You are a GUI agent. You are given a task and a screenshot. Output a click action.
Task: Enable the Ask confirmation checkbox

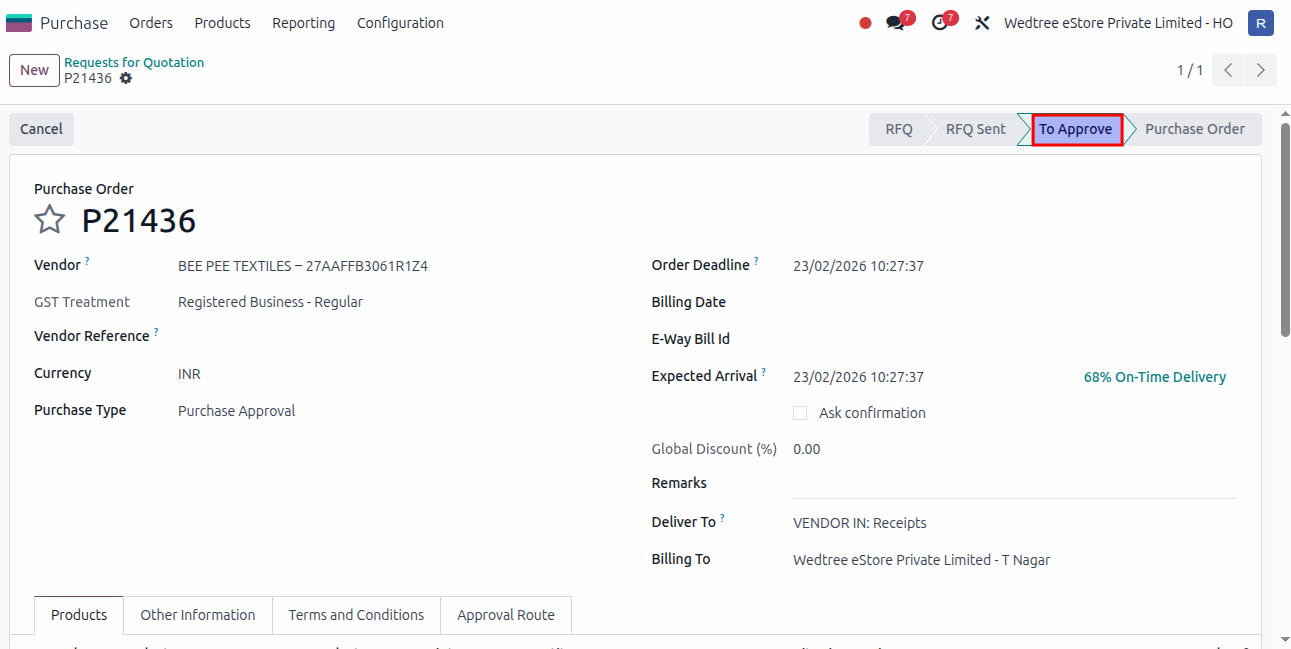click(x=800, y=413)
